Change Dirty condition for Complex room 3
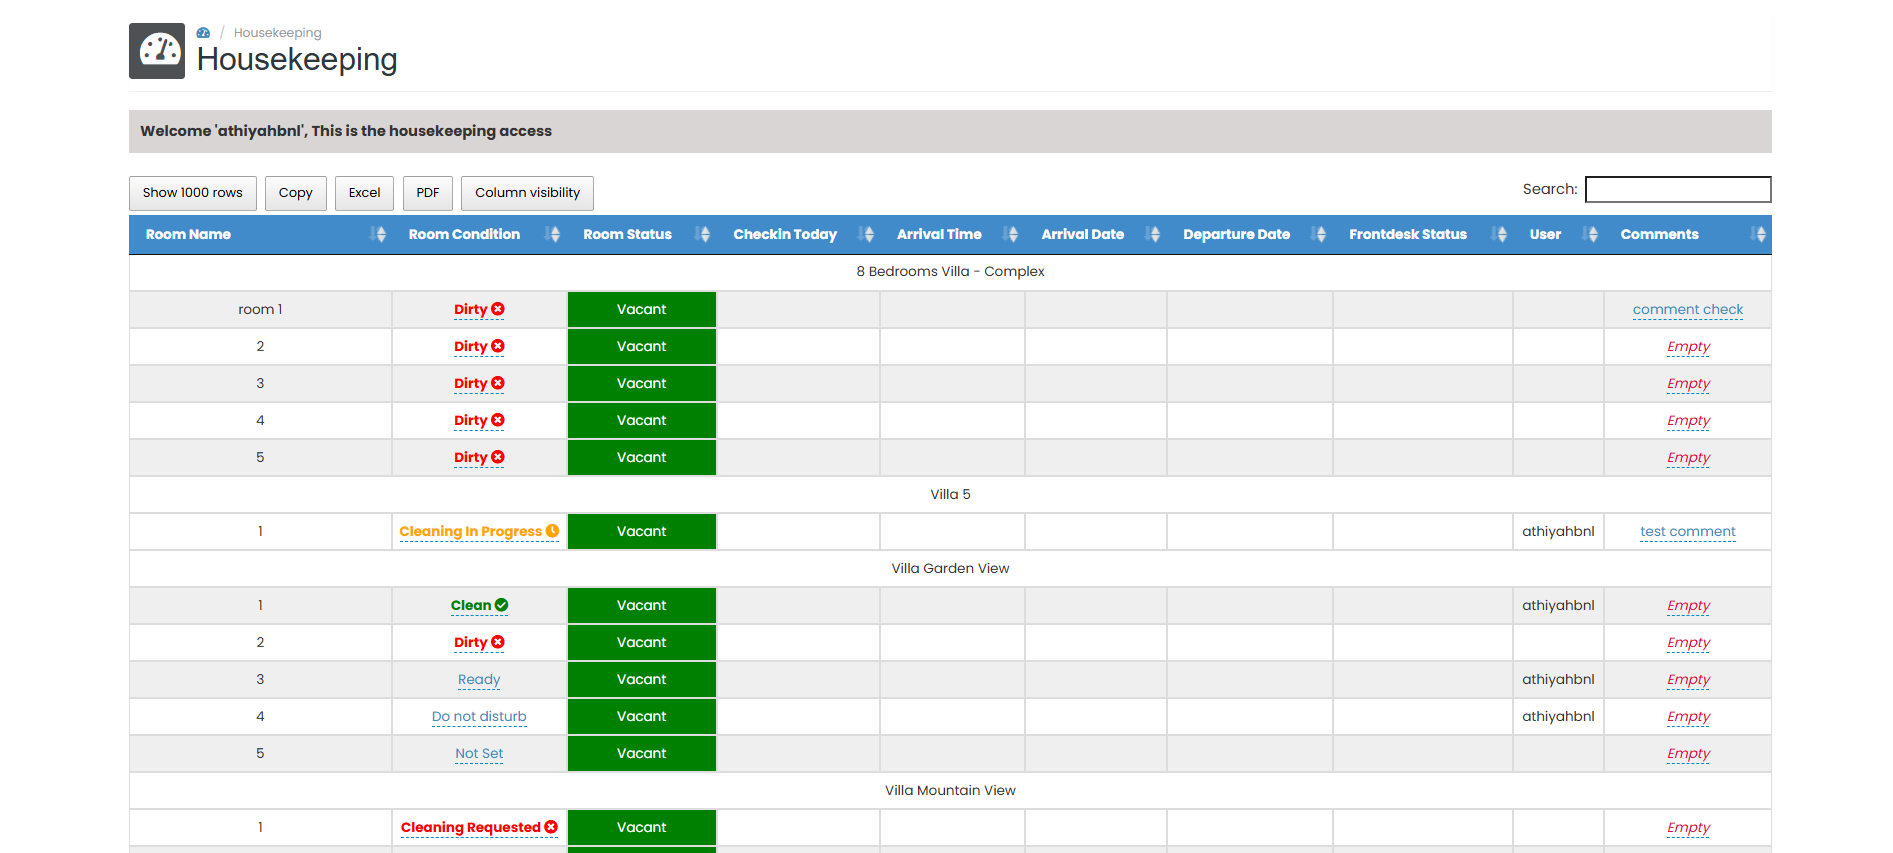1893x853 pixels. coord(479,384)
